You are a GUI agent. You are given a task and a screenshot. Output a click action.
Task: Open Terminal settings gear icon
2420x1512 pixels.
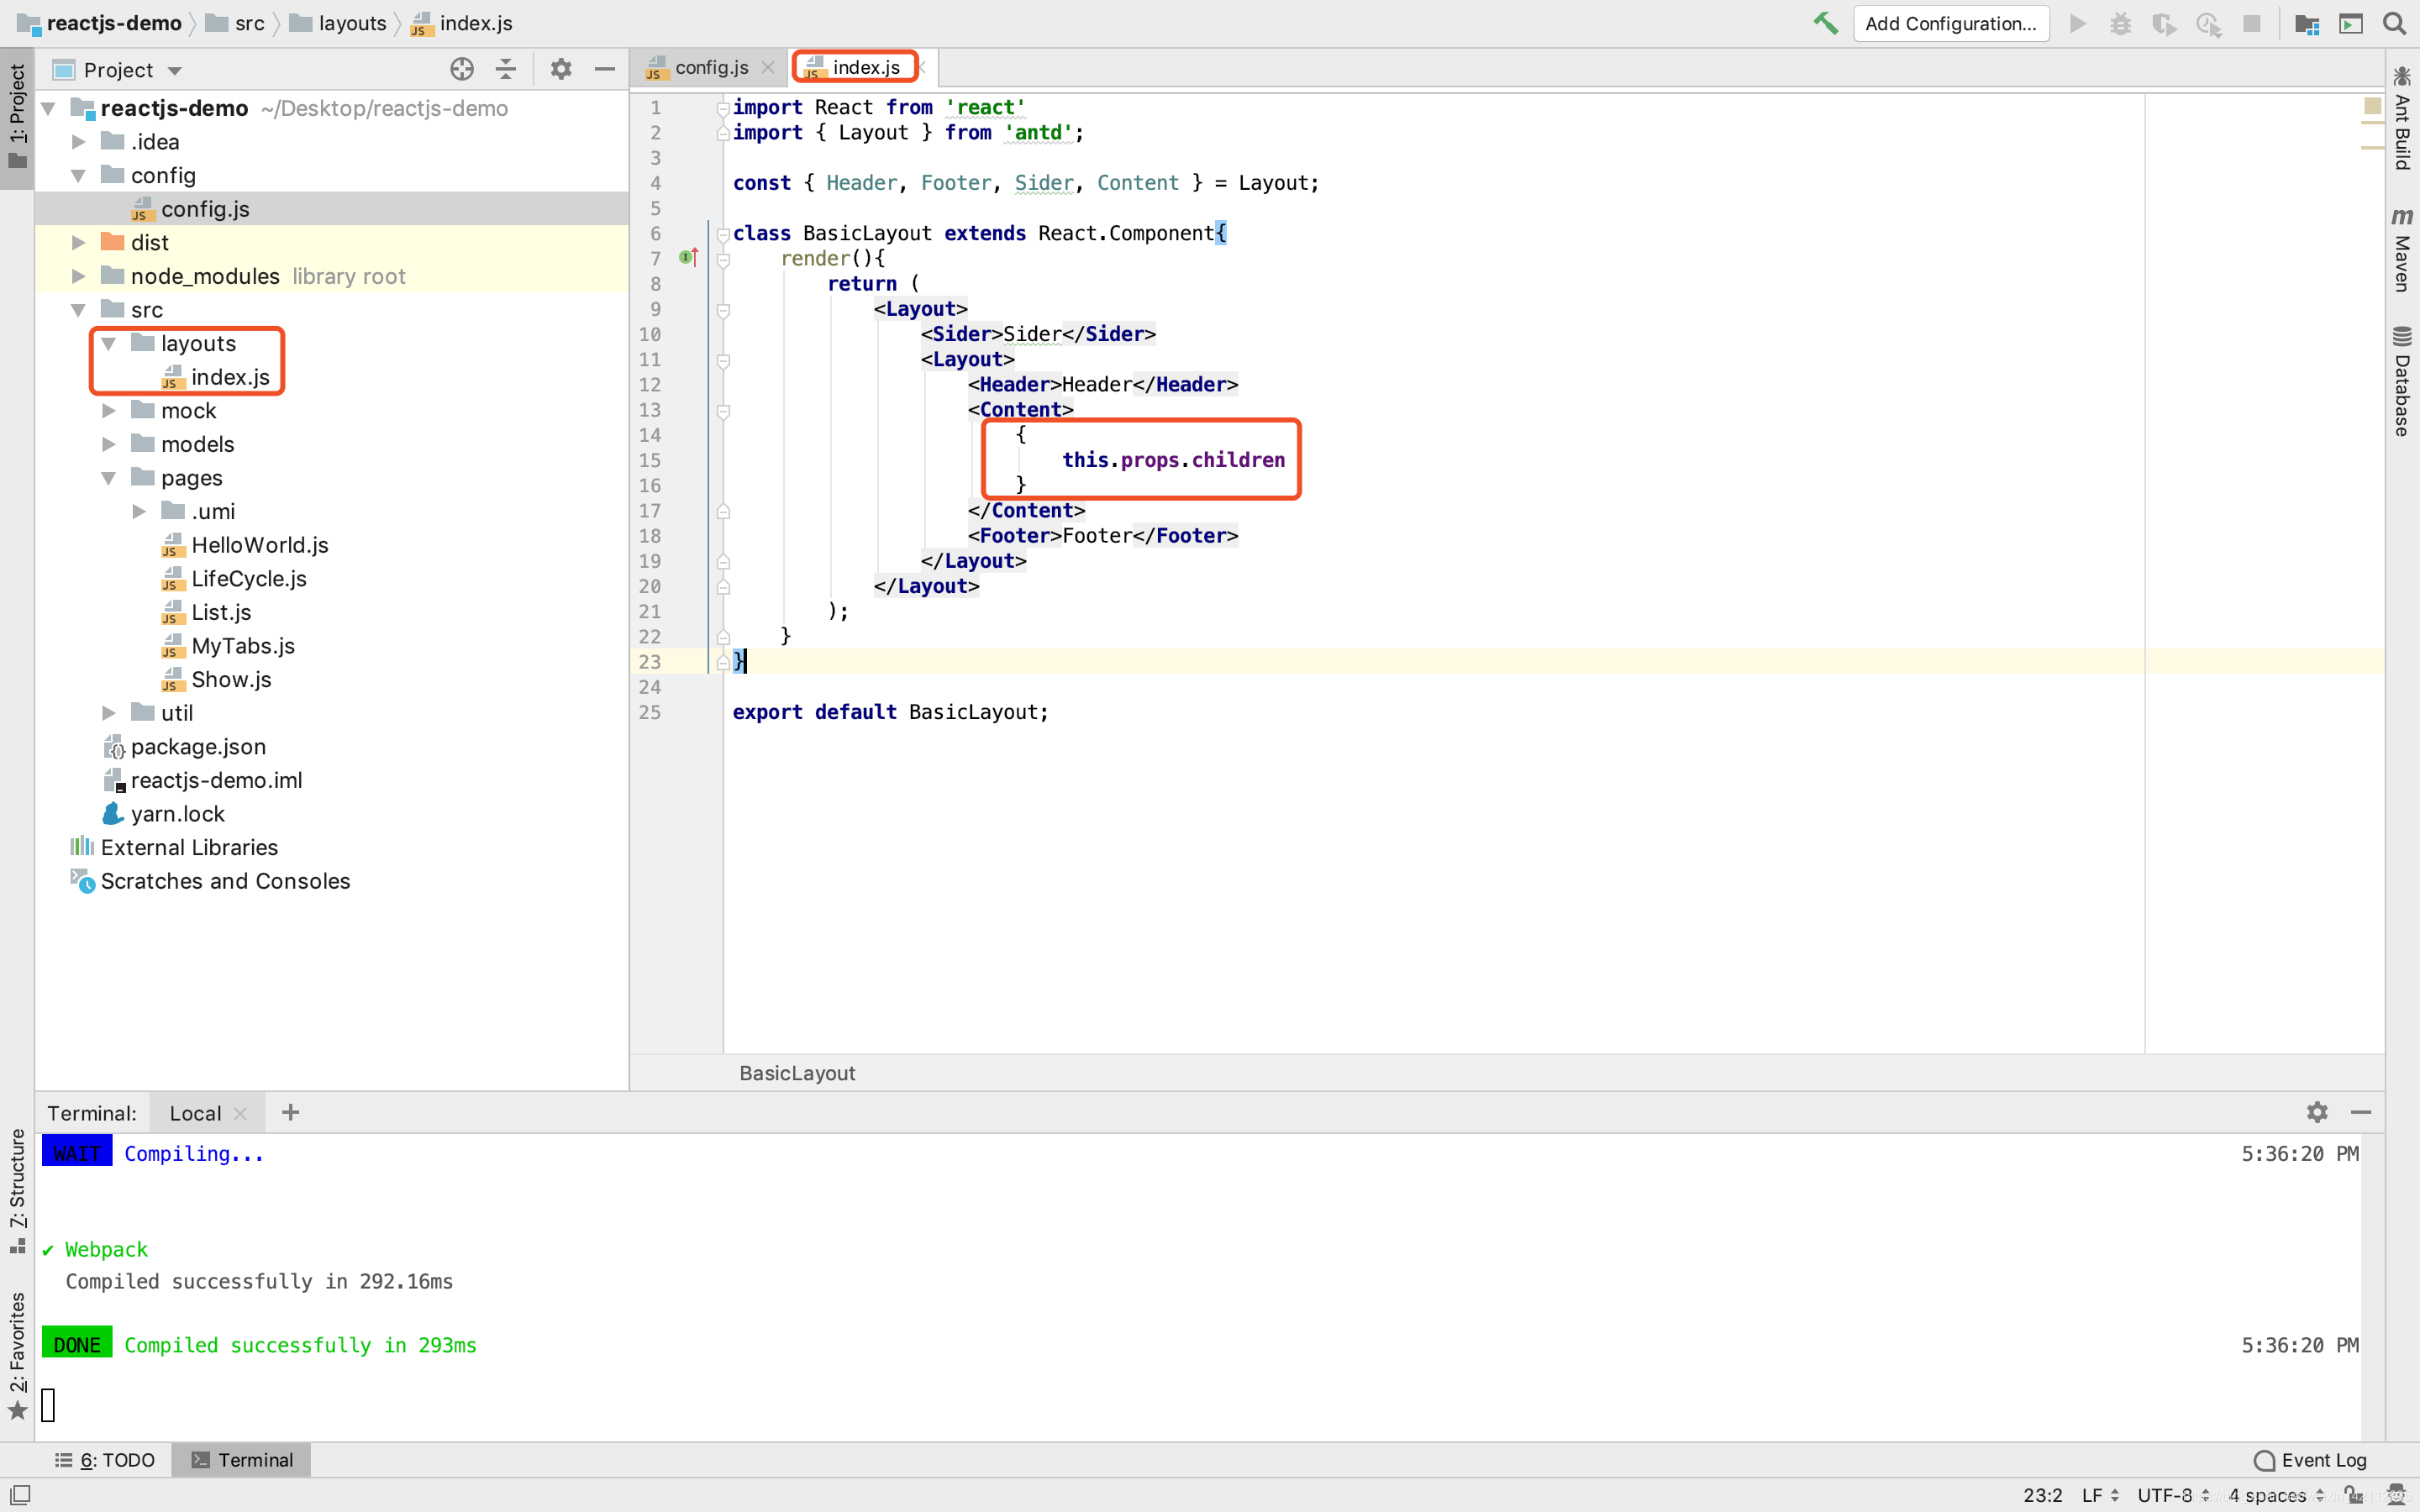(x=2317, y=1112)
